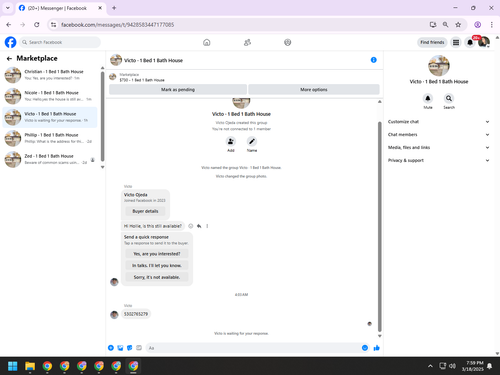Expand Media, files and links section

(439, 147)
